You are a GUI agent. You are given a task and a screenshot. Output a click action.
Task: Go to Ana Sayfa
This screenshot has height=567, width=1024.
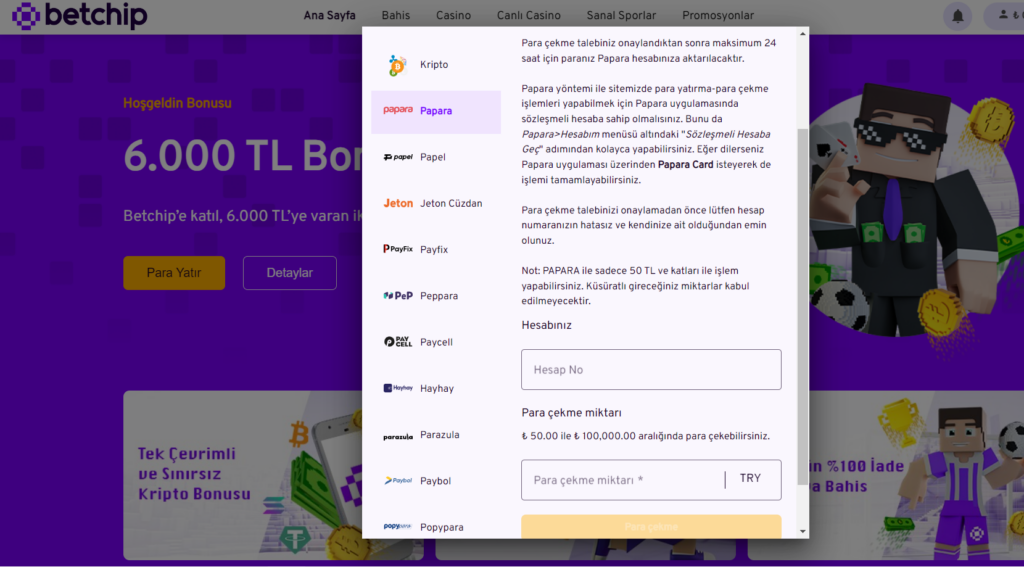coord(329,15)
